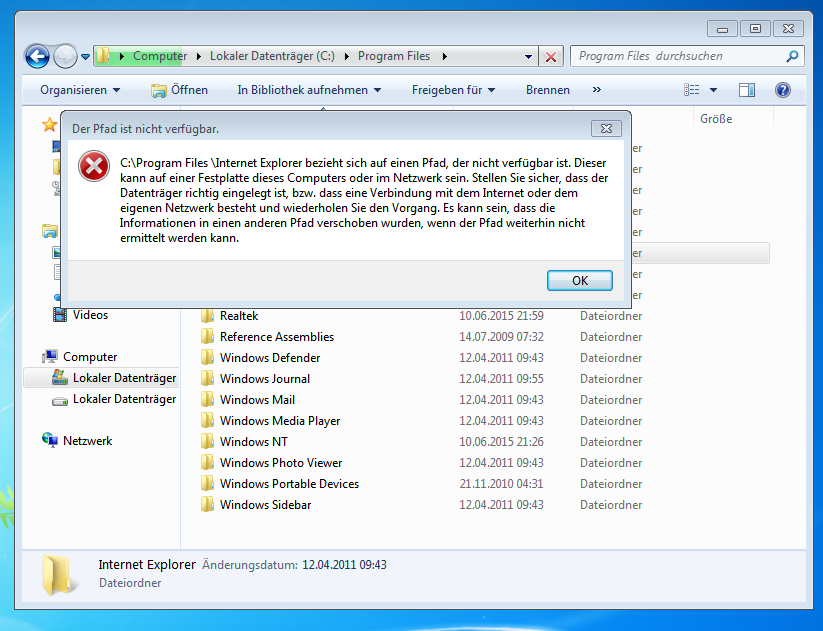Open the view options dropdown arrow
823x631 pixels.
[713, 90]
